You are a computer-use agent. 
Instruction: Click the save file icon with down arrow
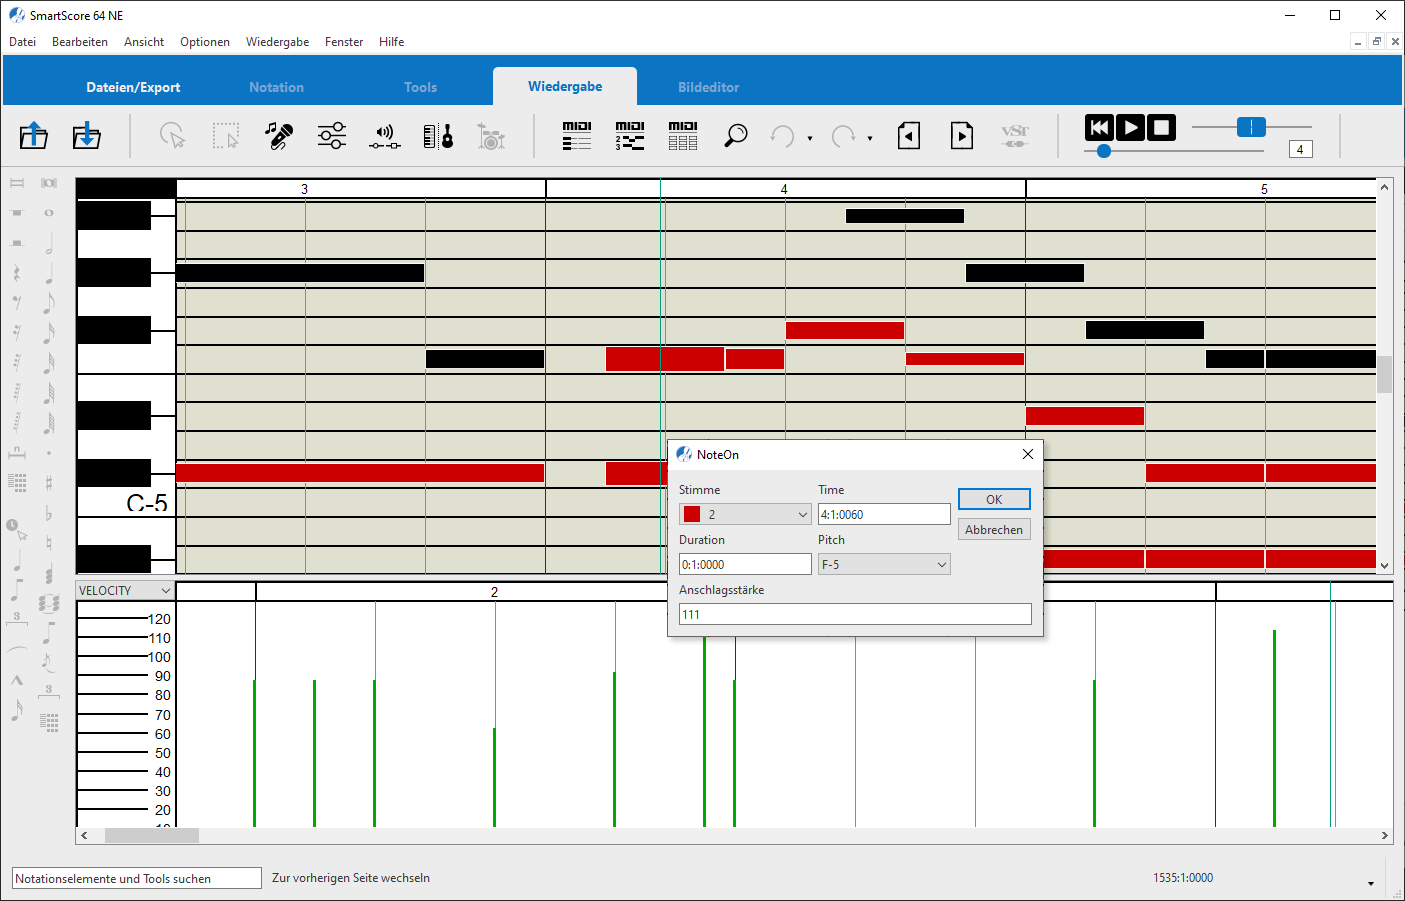[87, 135]
